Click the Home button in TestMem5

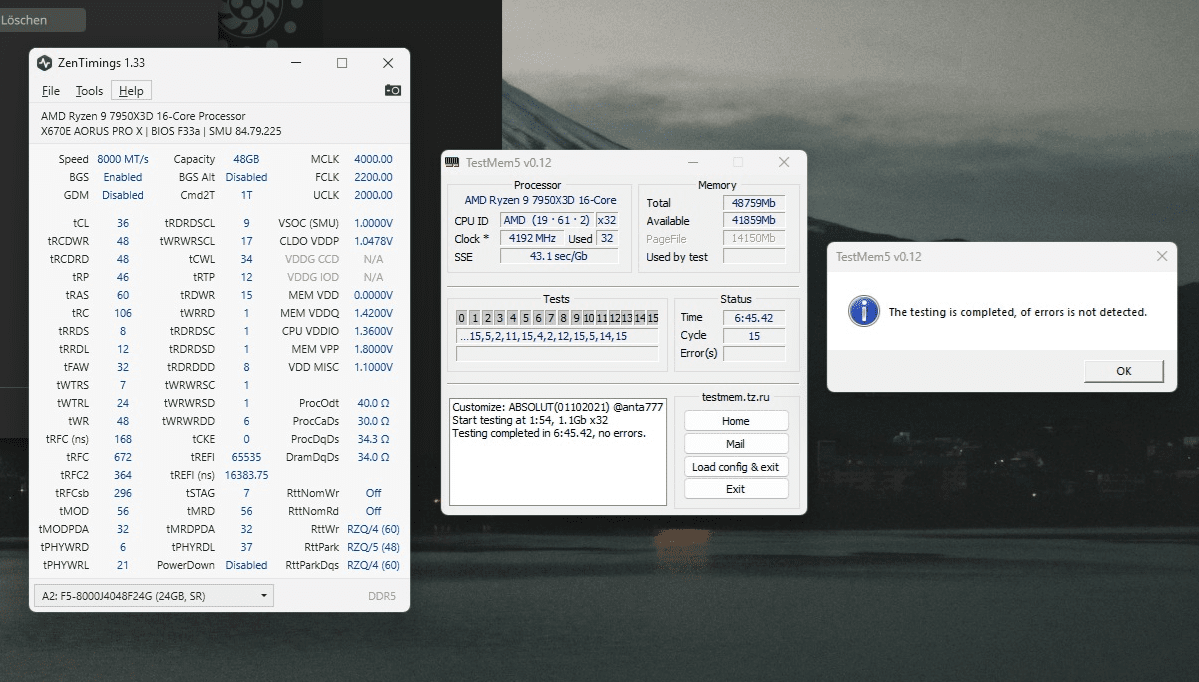tap(736, 421)
